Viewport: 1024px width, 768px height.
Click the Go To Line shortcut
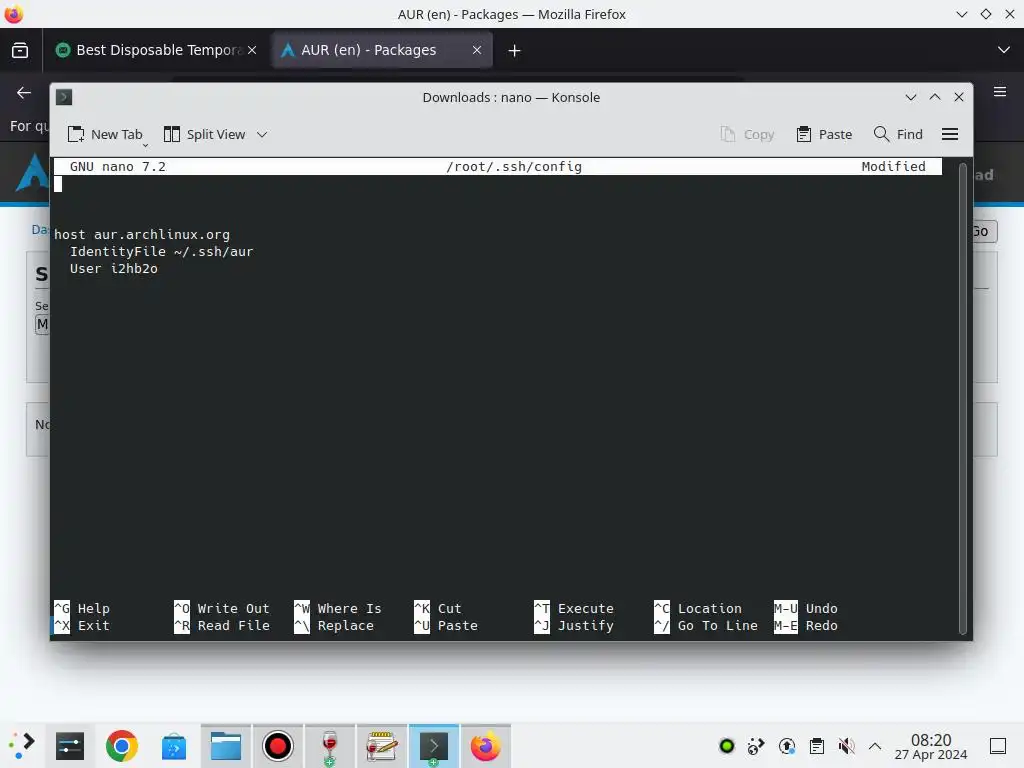click(x=706, y=626)
